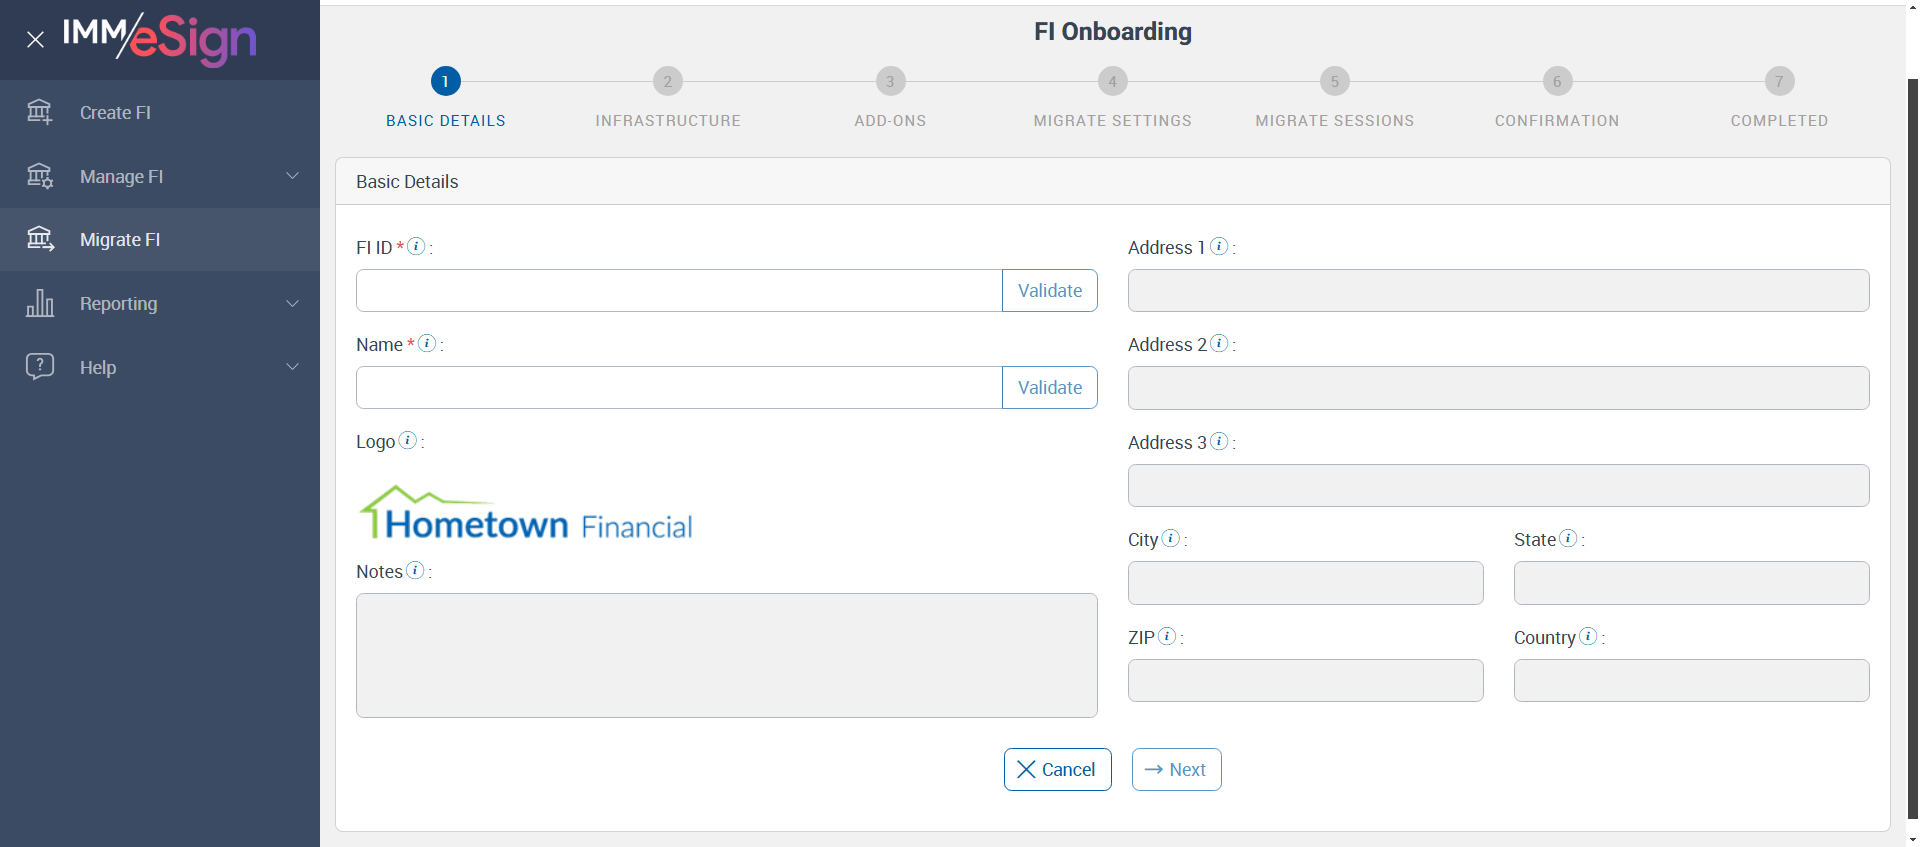Jump to step 6 Confirmation
This screenshot has height=847, width=1920.
click(x=1557, y=82)
